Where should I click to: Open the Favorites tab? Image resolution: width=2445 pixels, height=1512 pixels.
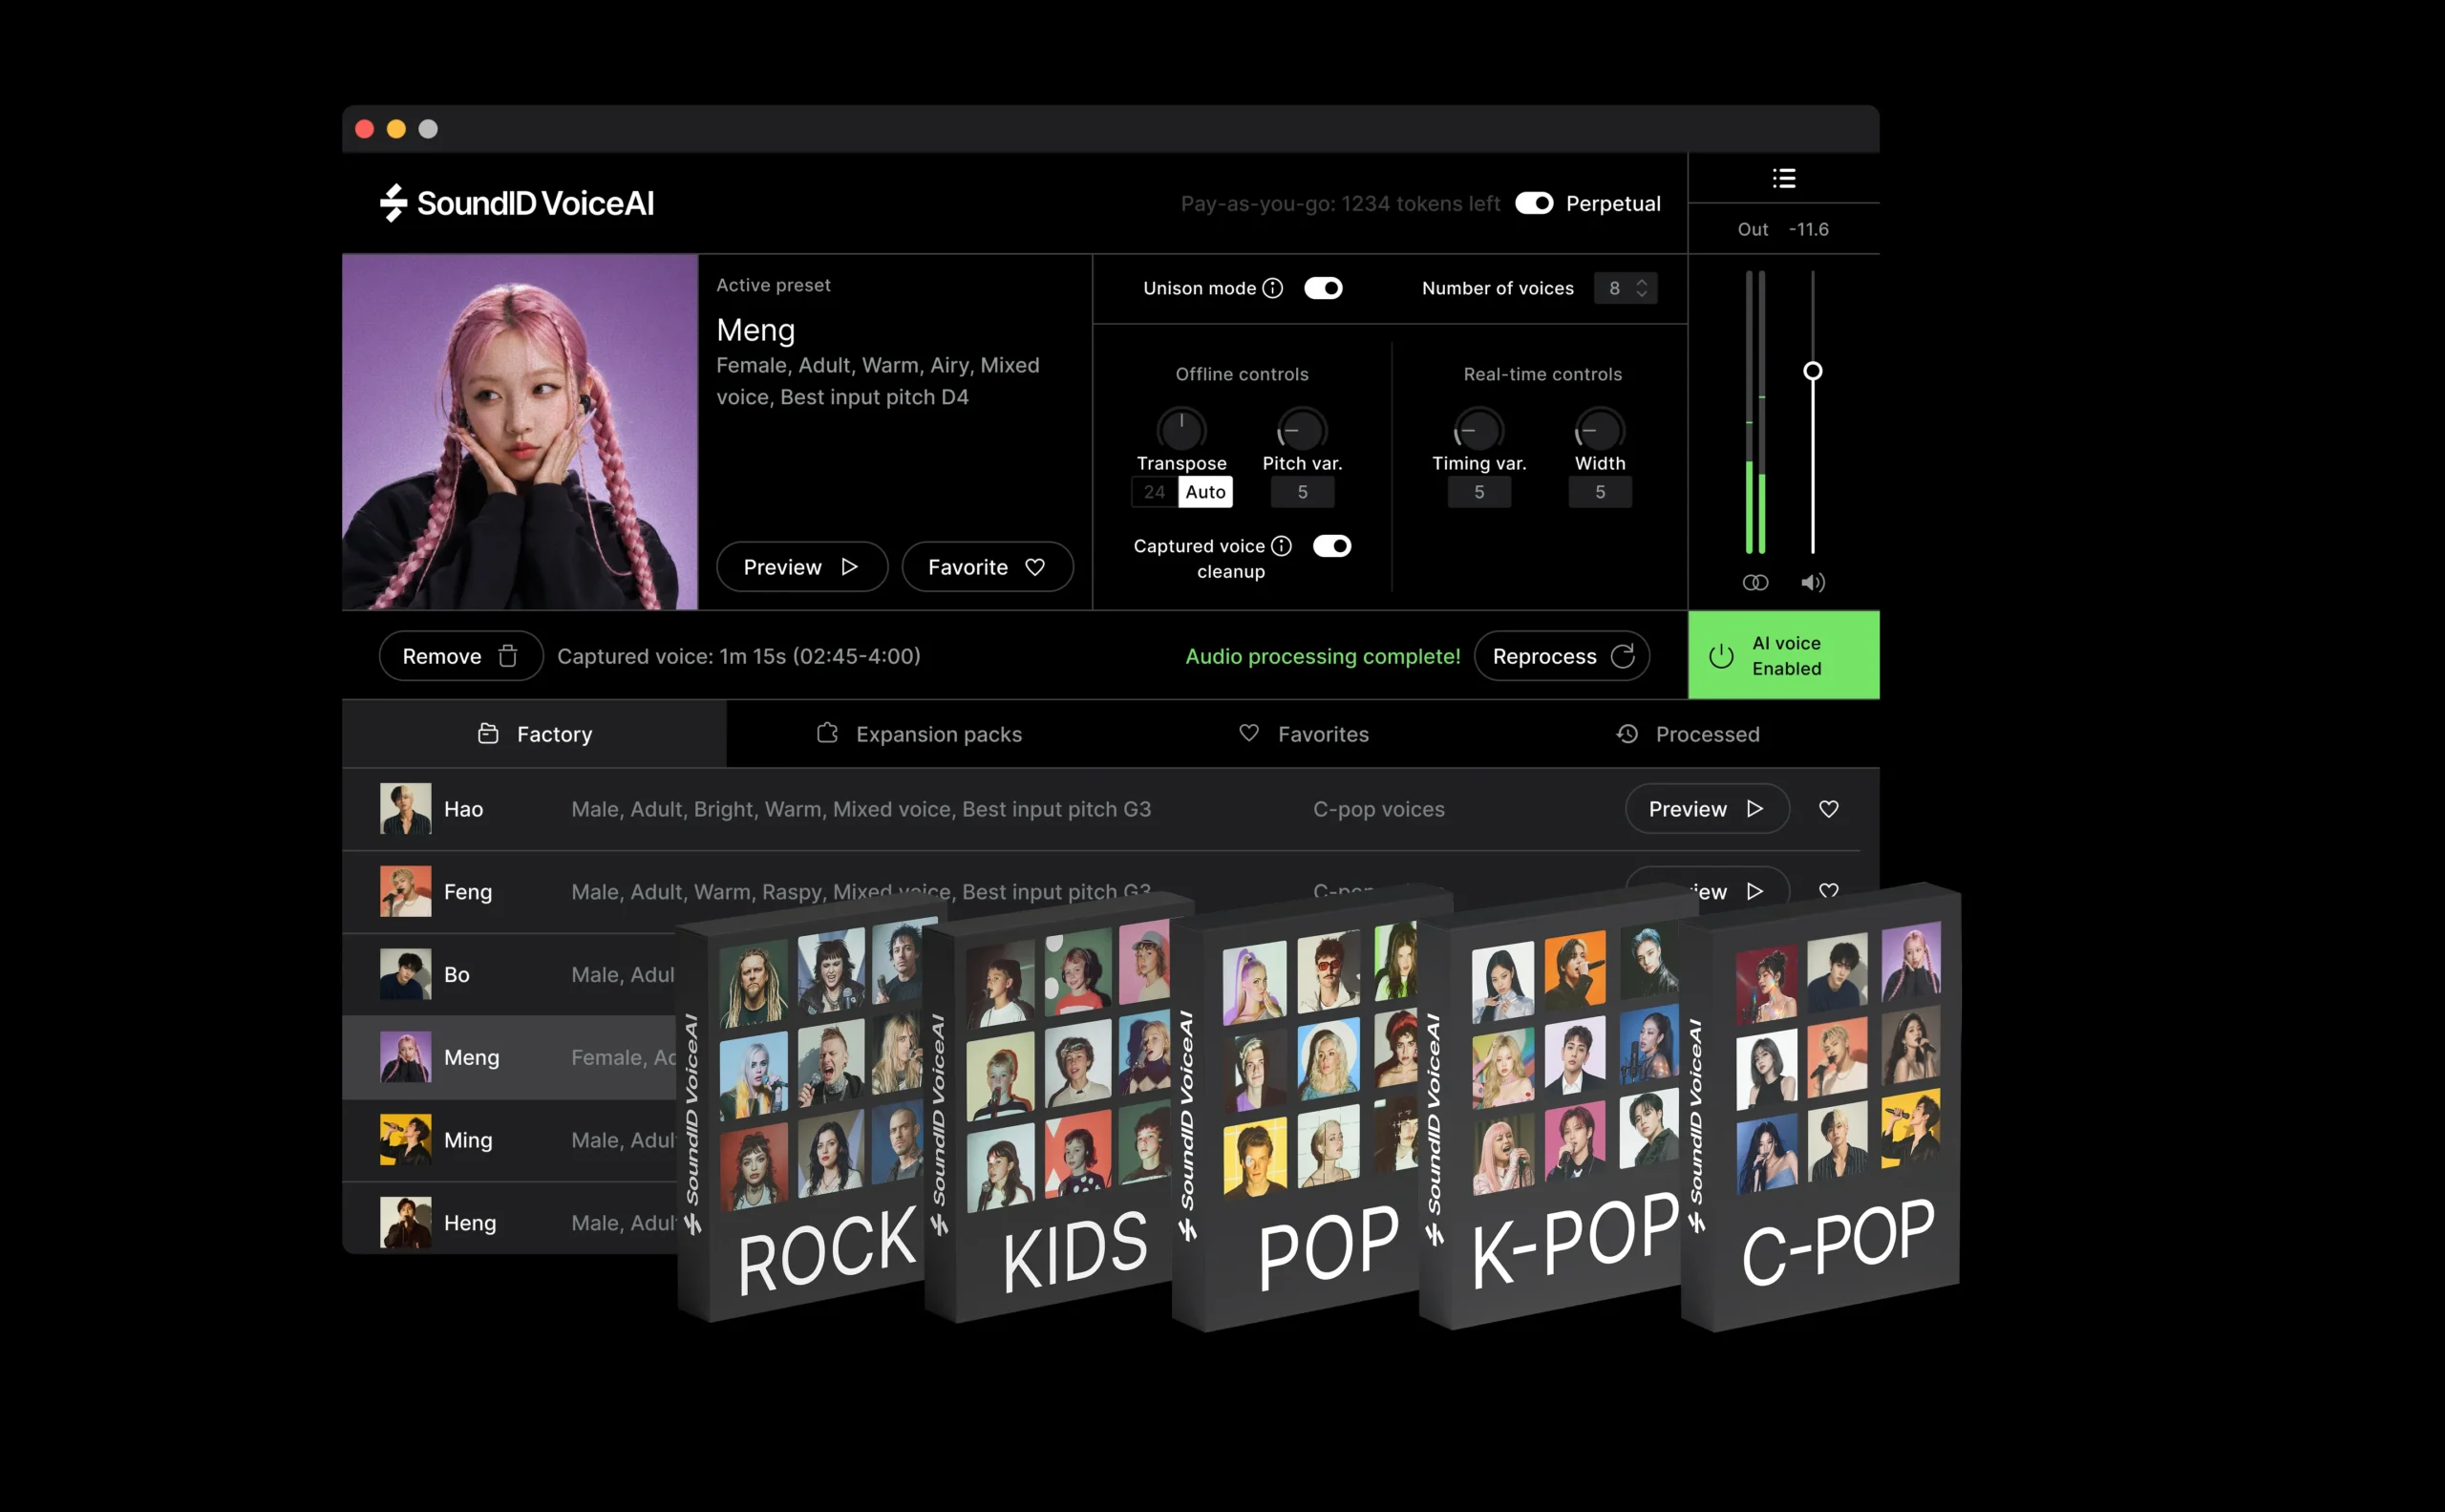(1303, 734)
